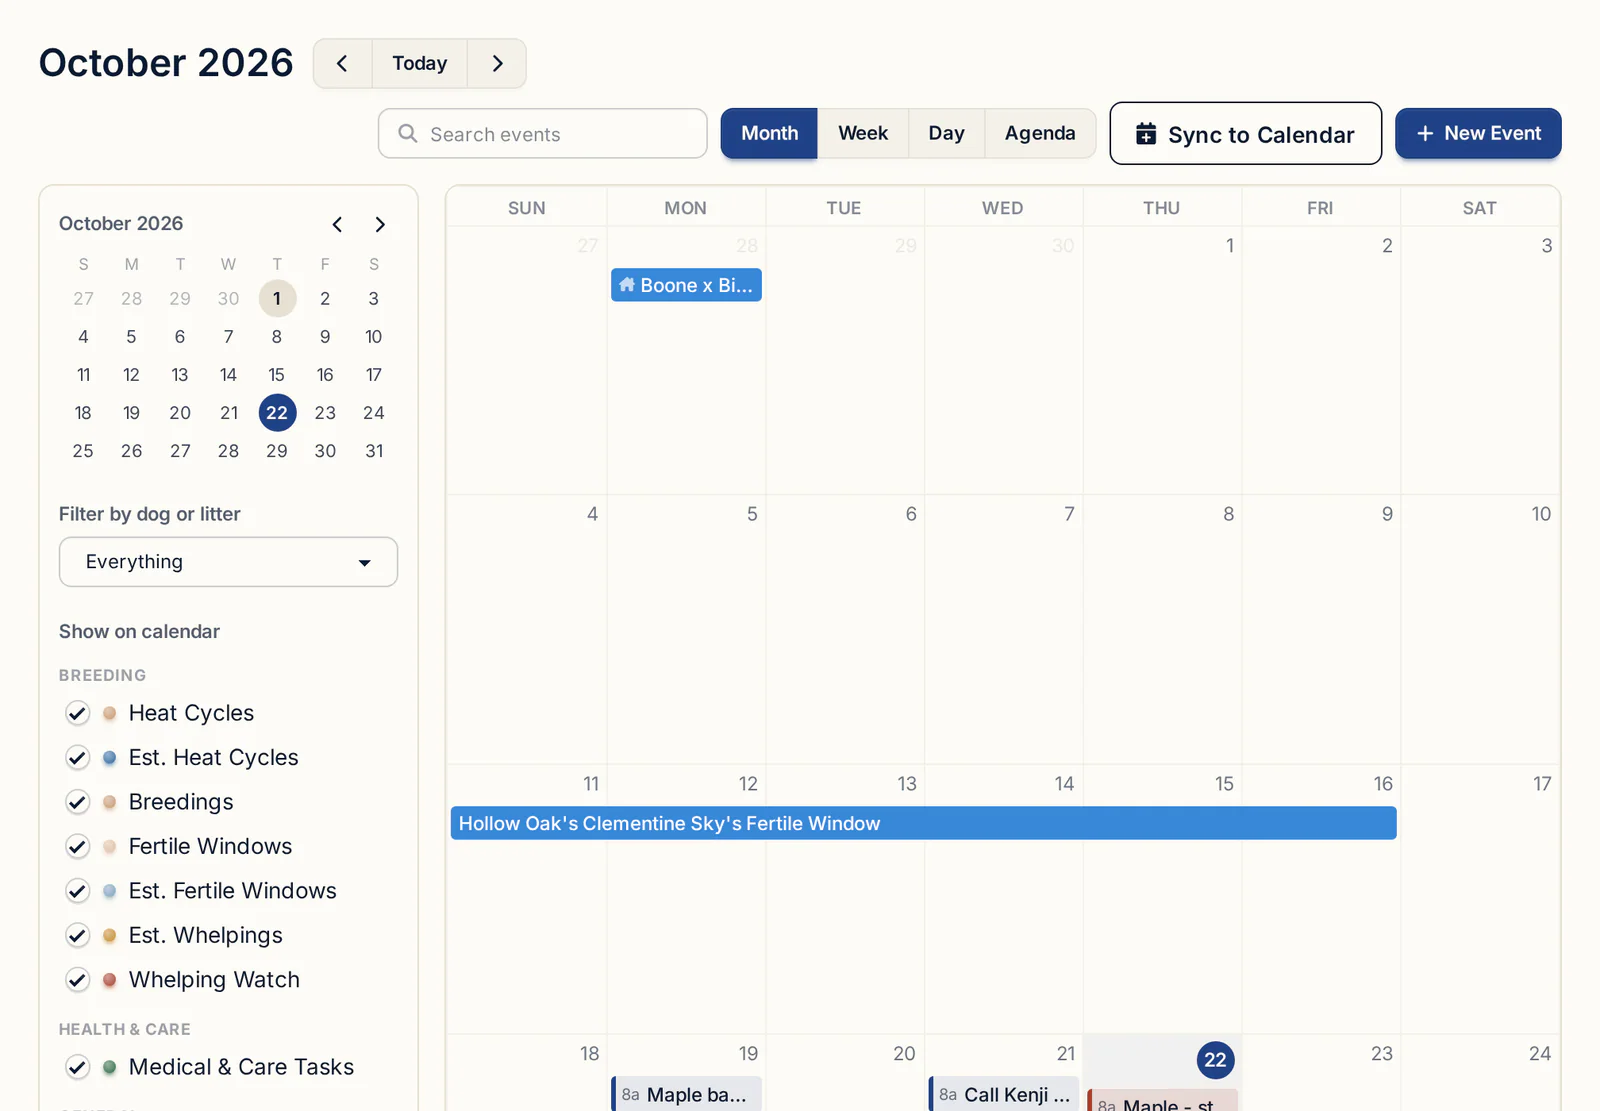Viewport: 1600px width, 1111px height.
Task: Click day 13 in main calendar grid
Action: tap(907, 784)
